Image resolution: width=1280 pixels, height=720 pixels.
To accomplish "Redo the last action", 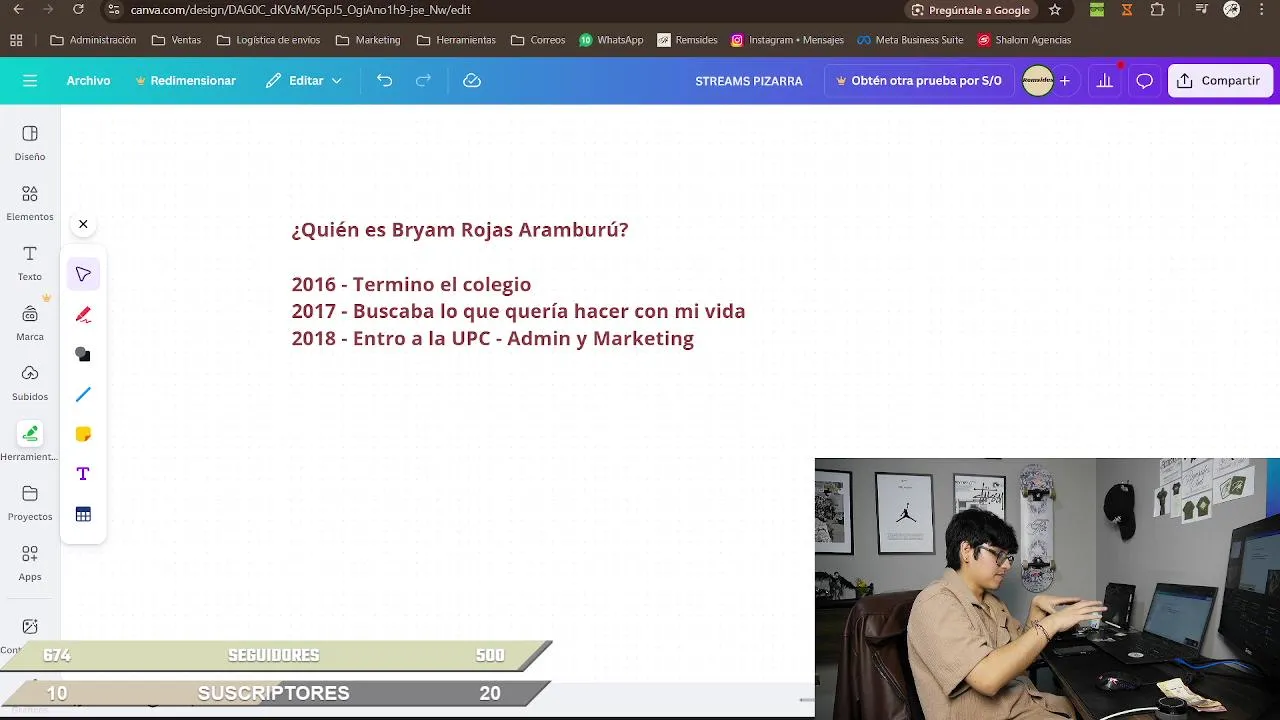I will click(x=423, y=81).
